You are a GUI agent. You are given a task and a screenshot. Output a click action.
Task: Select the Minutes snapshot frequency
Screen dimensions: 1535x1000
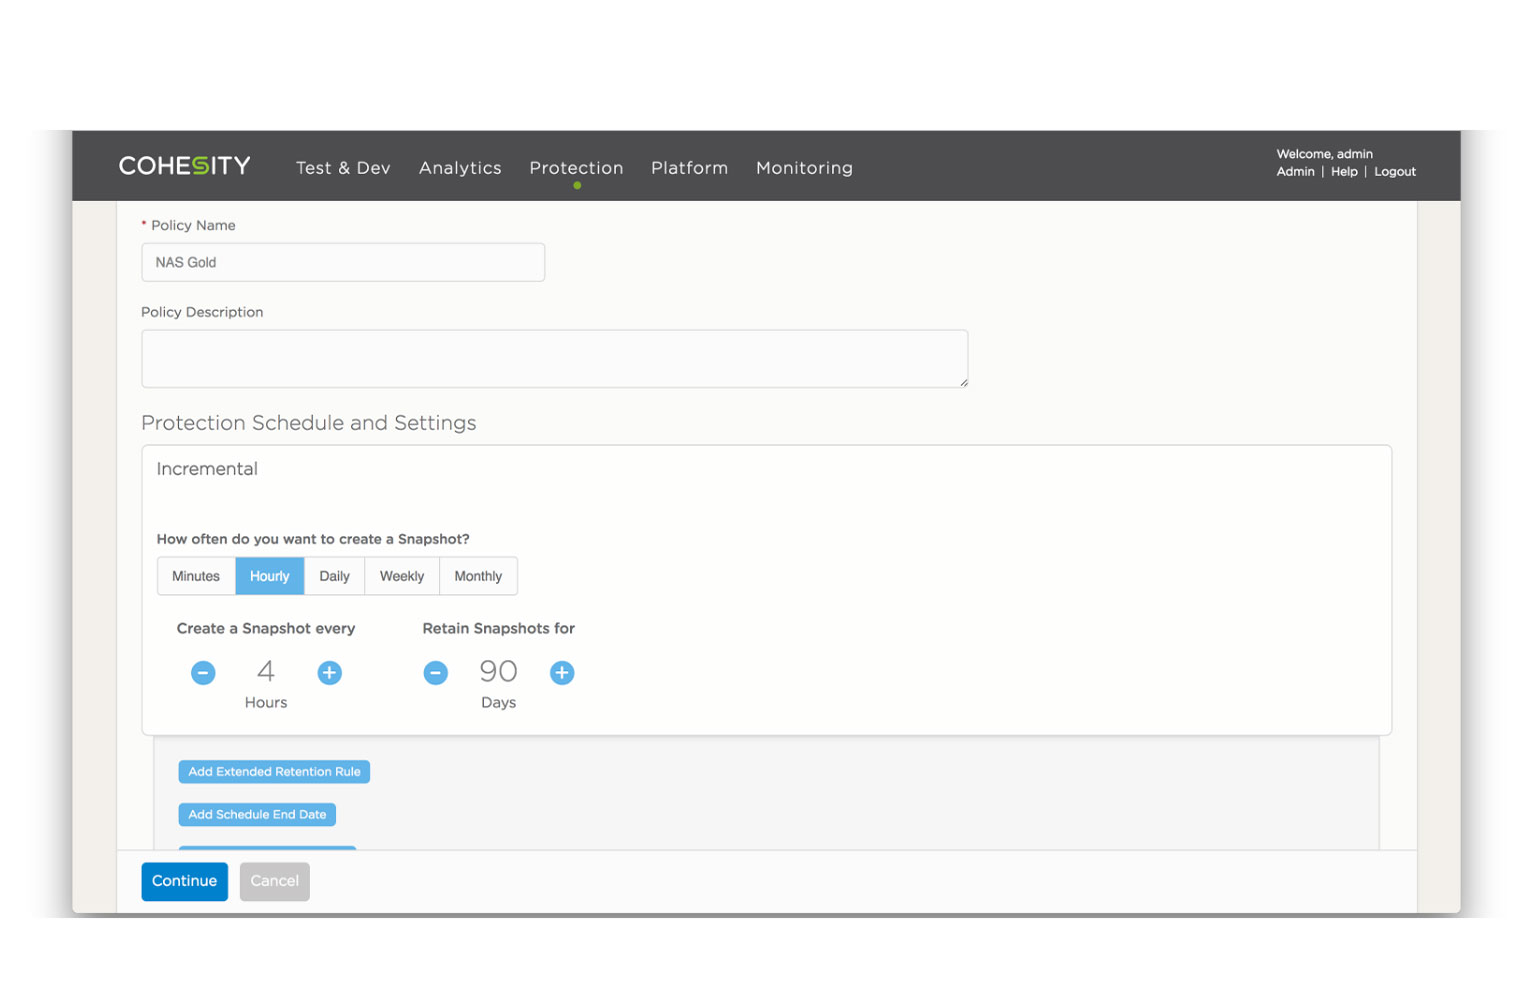click(x=196, y=576)
